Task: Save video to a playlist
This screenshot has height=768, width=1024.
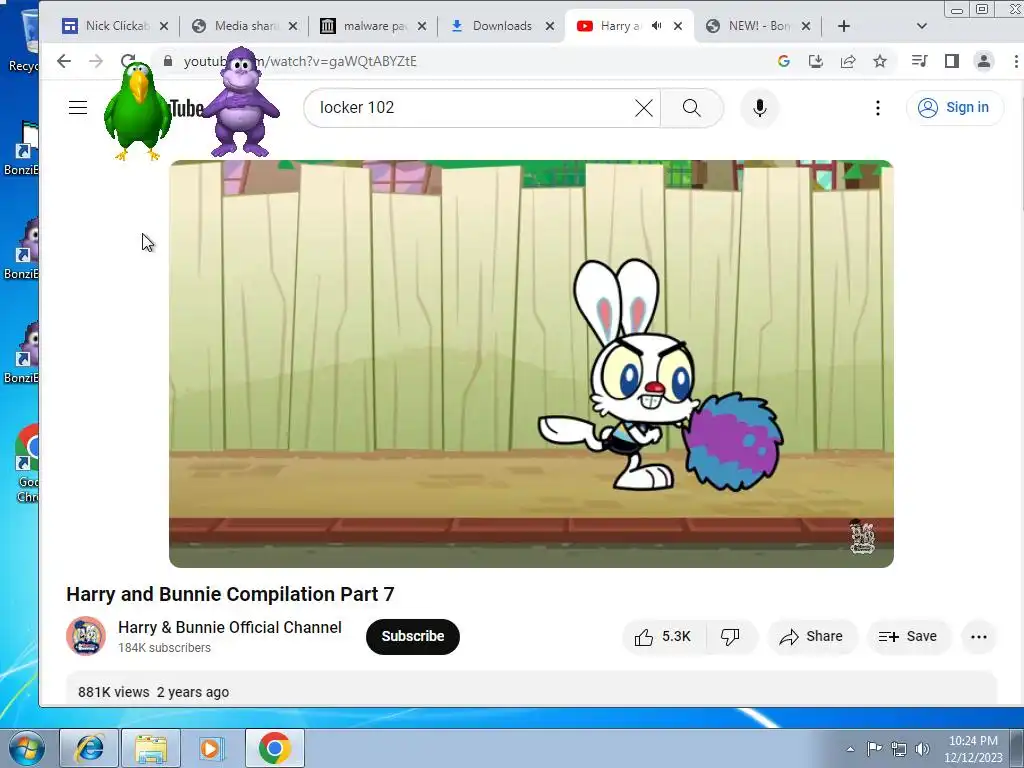Action: click(x=908, y=637)
